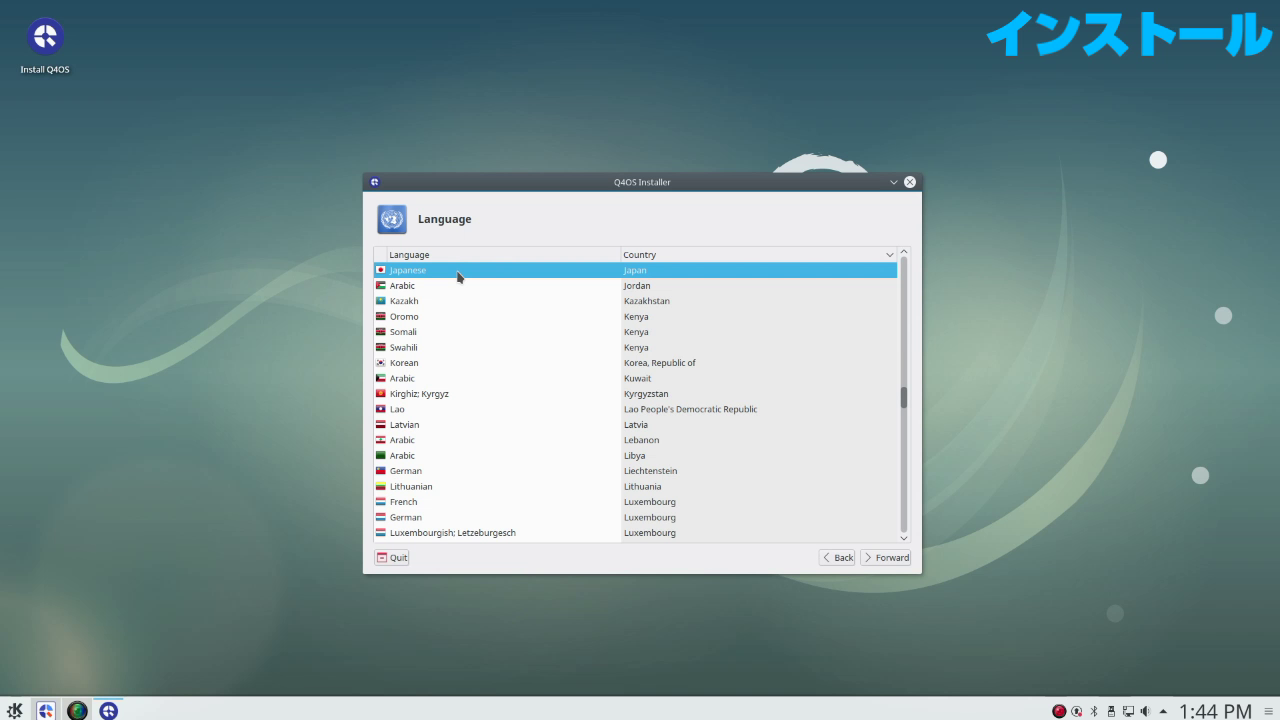1280x720 pixels.
Task: Click the red record tray icon
Action: [x=1059, y=711]
